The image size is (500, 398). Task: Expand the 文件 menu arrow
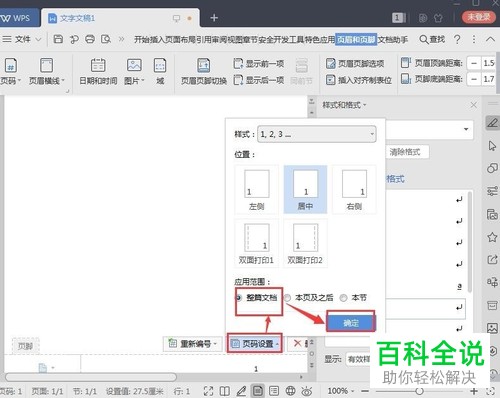pyautogui.click(x=38, y=39)
